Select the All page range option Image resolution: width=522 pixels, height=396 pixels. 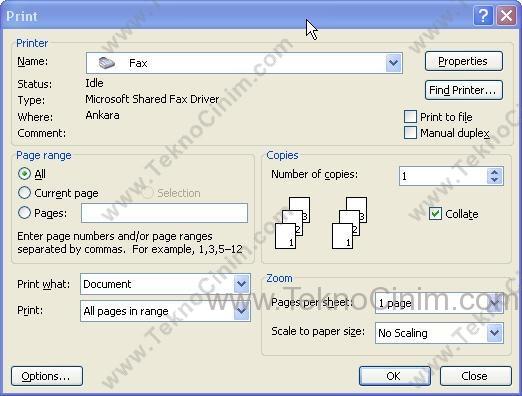point(24,174)
